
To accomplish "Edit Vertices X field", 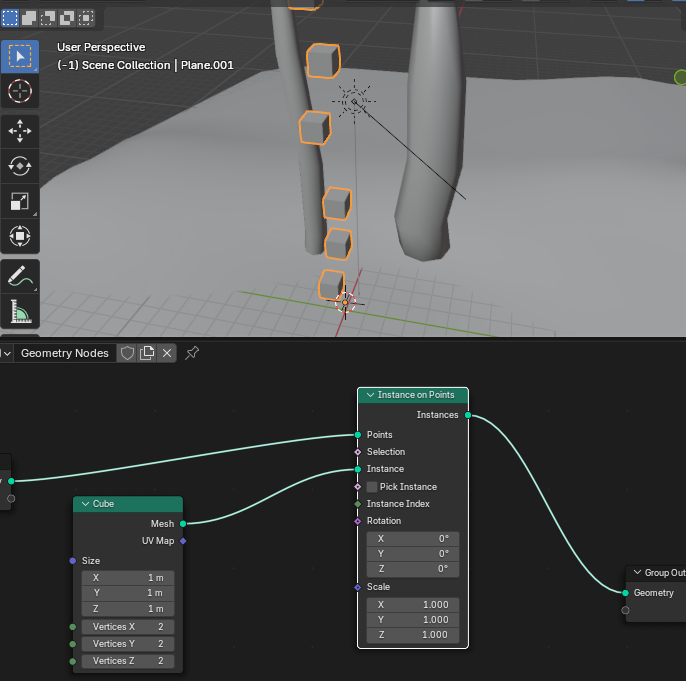I will point(128,627).
